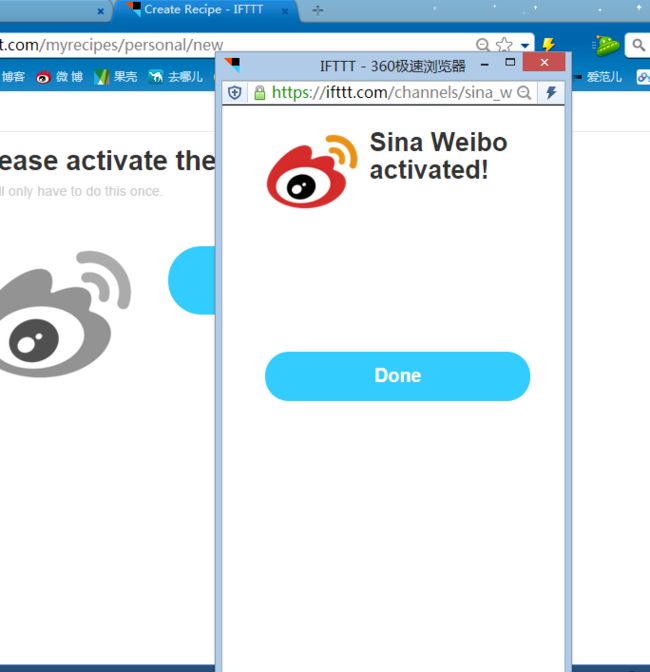The height and width of the screenshot is (672, 650).
Task: Click the green spaceship extension icon
Action: pyautogui.click(x=606, y=45)
